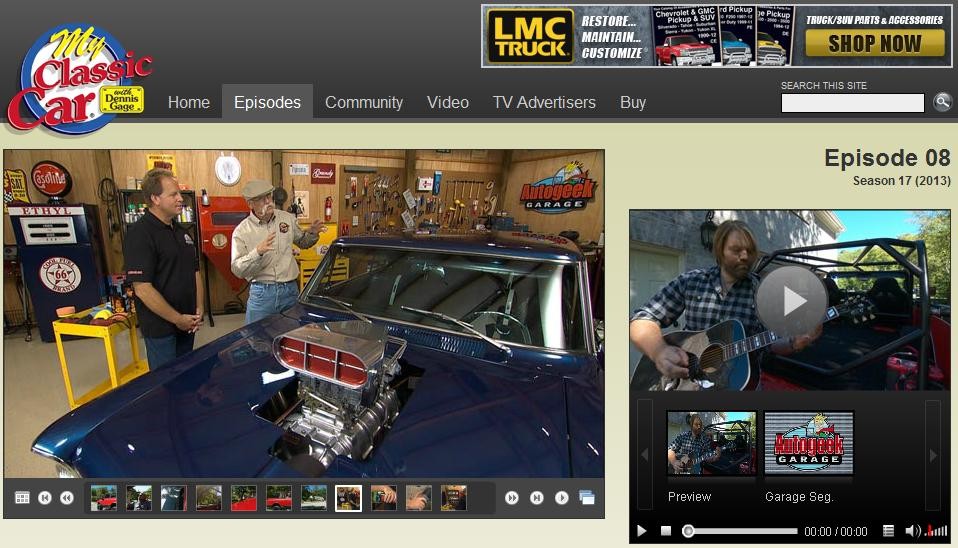
Task: Open the gallery thumbnail grid view
Action: click(x=22, y=498)
